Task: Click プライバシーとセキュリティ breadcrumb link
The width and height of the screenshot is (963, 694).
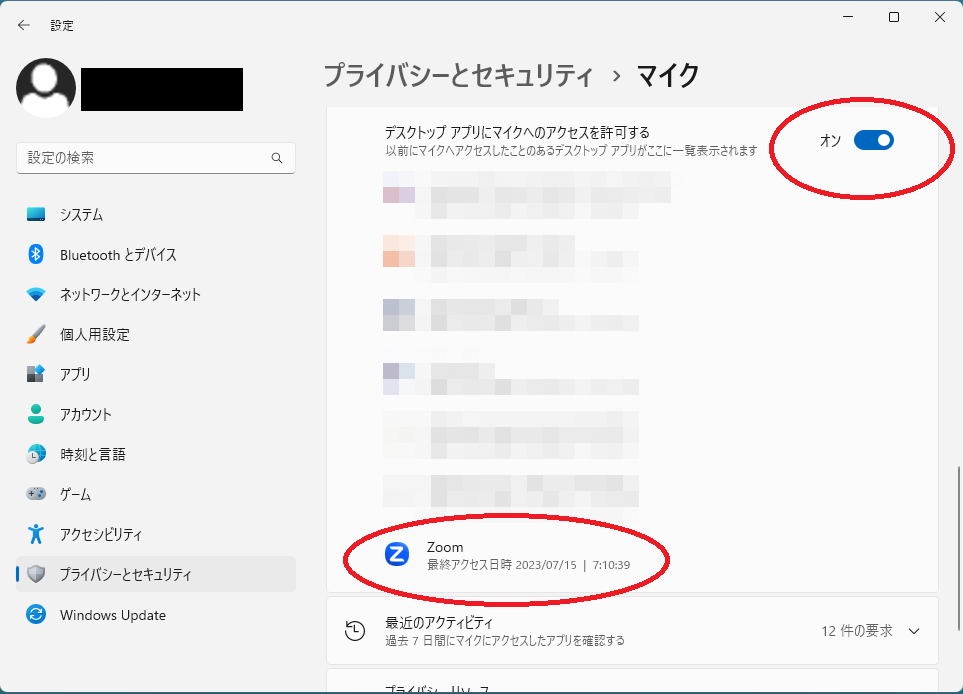Action: 458,75
